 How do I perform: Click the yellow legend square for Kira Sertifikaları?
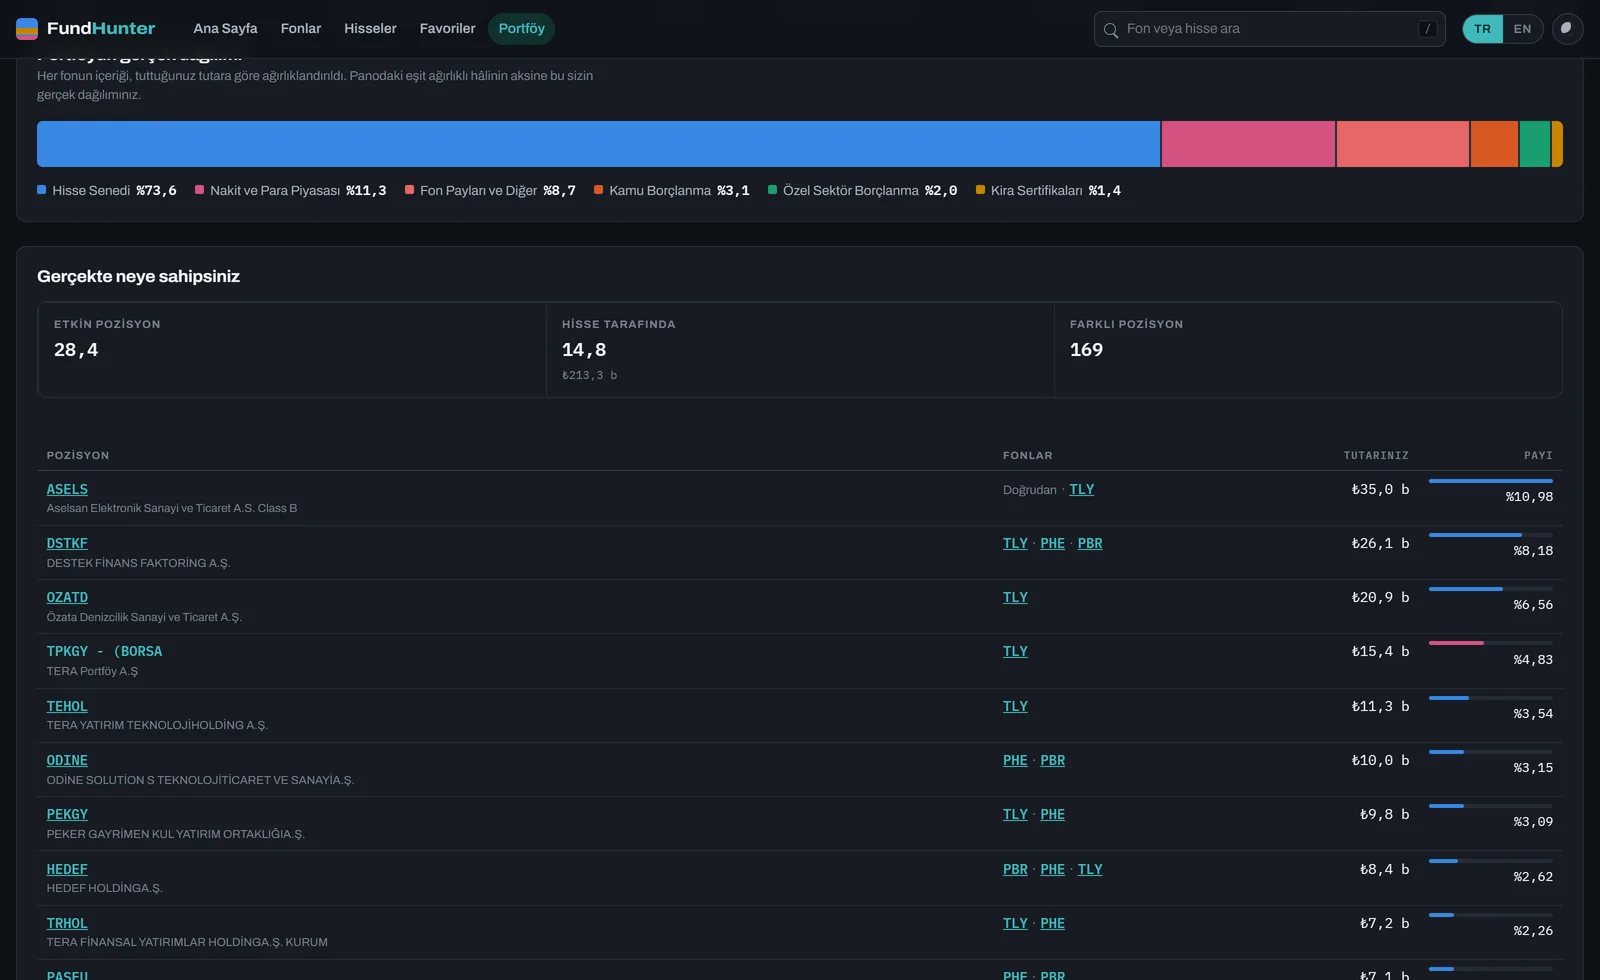click(980, 190)
